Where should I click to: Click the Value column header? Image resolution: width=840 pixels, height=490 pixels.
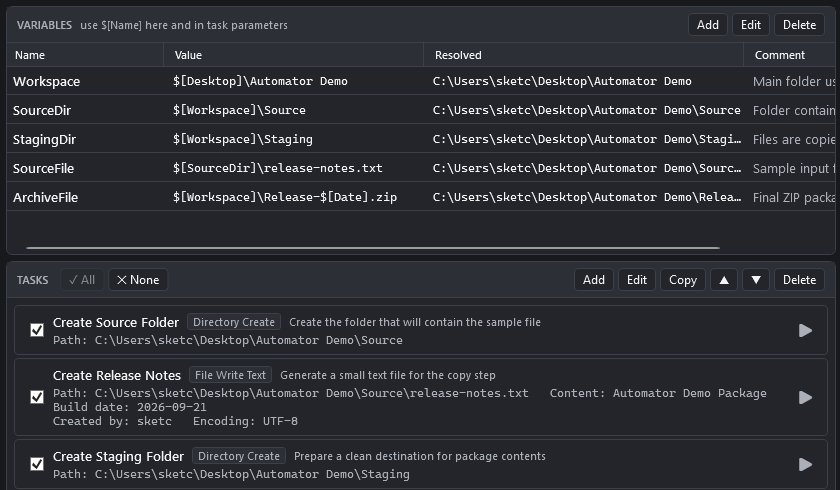(x=294, y=55)
